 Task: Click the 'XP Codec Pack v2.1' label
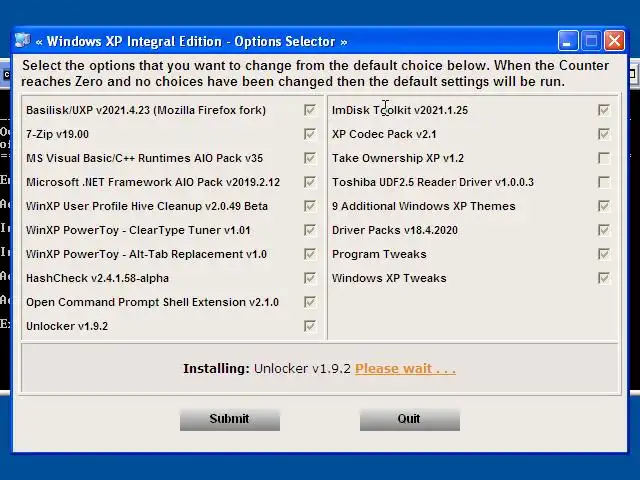tap(384, 134)
